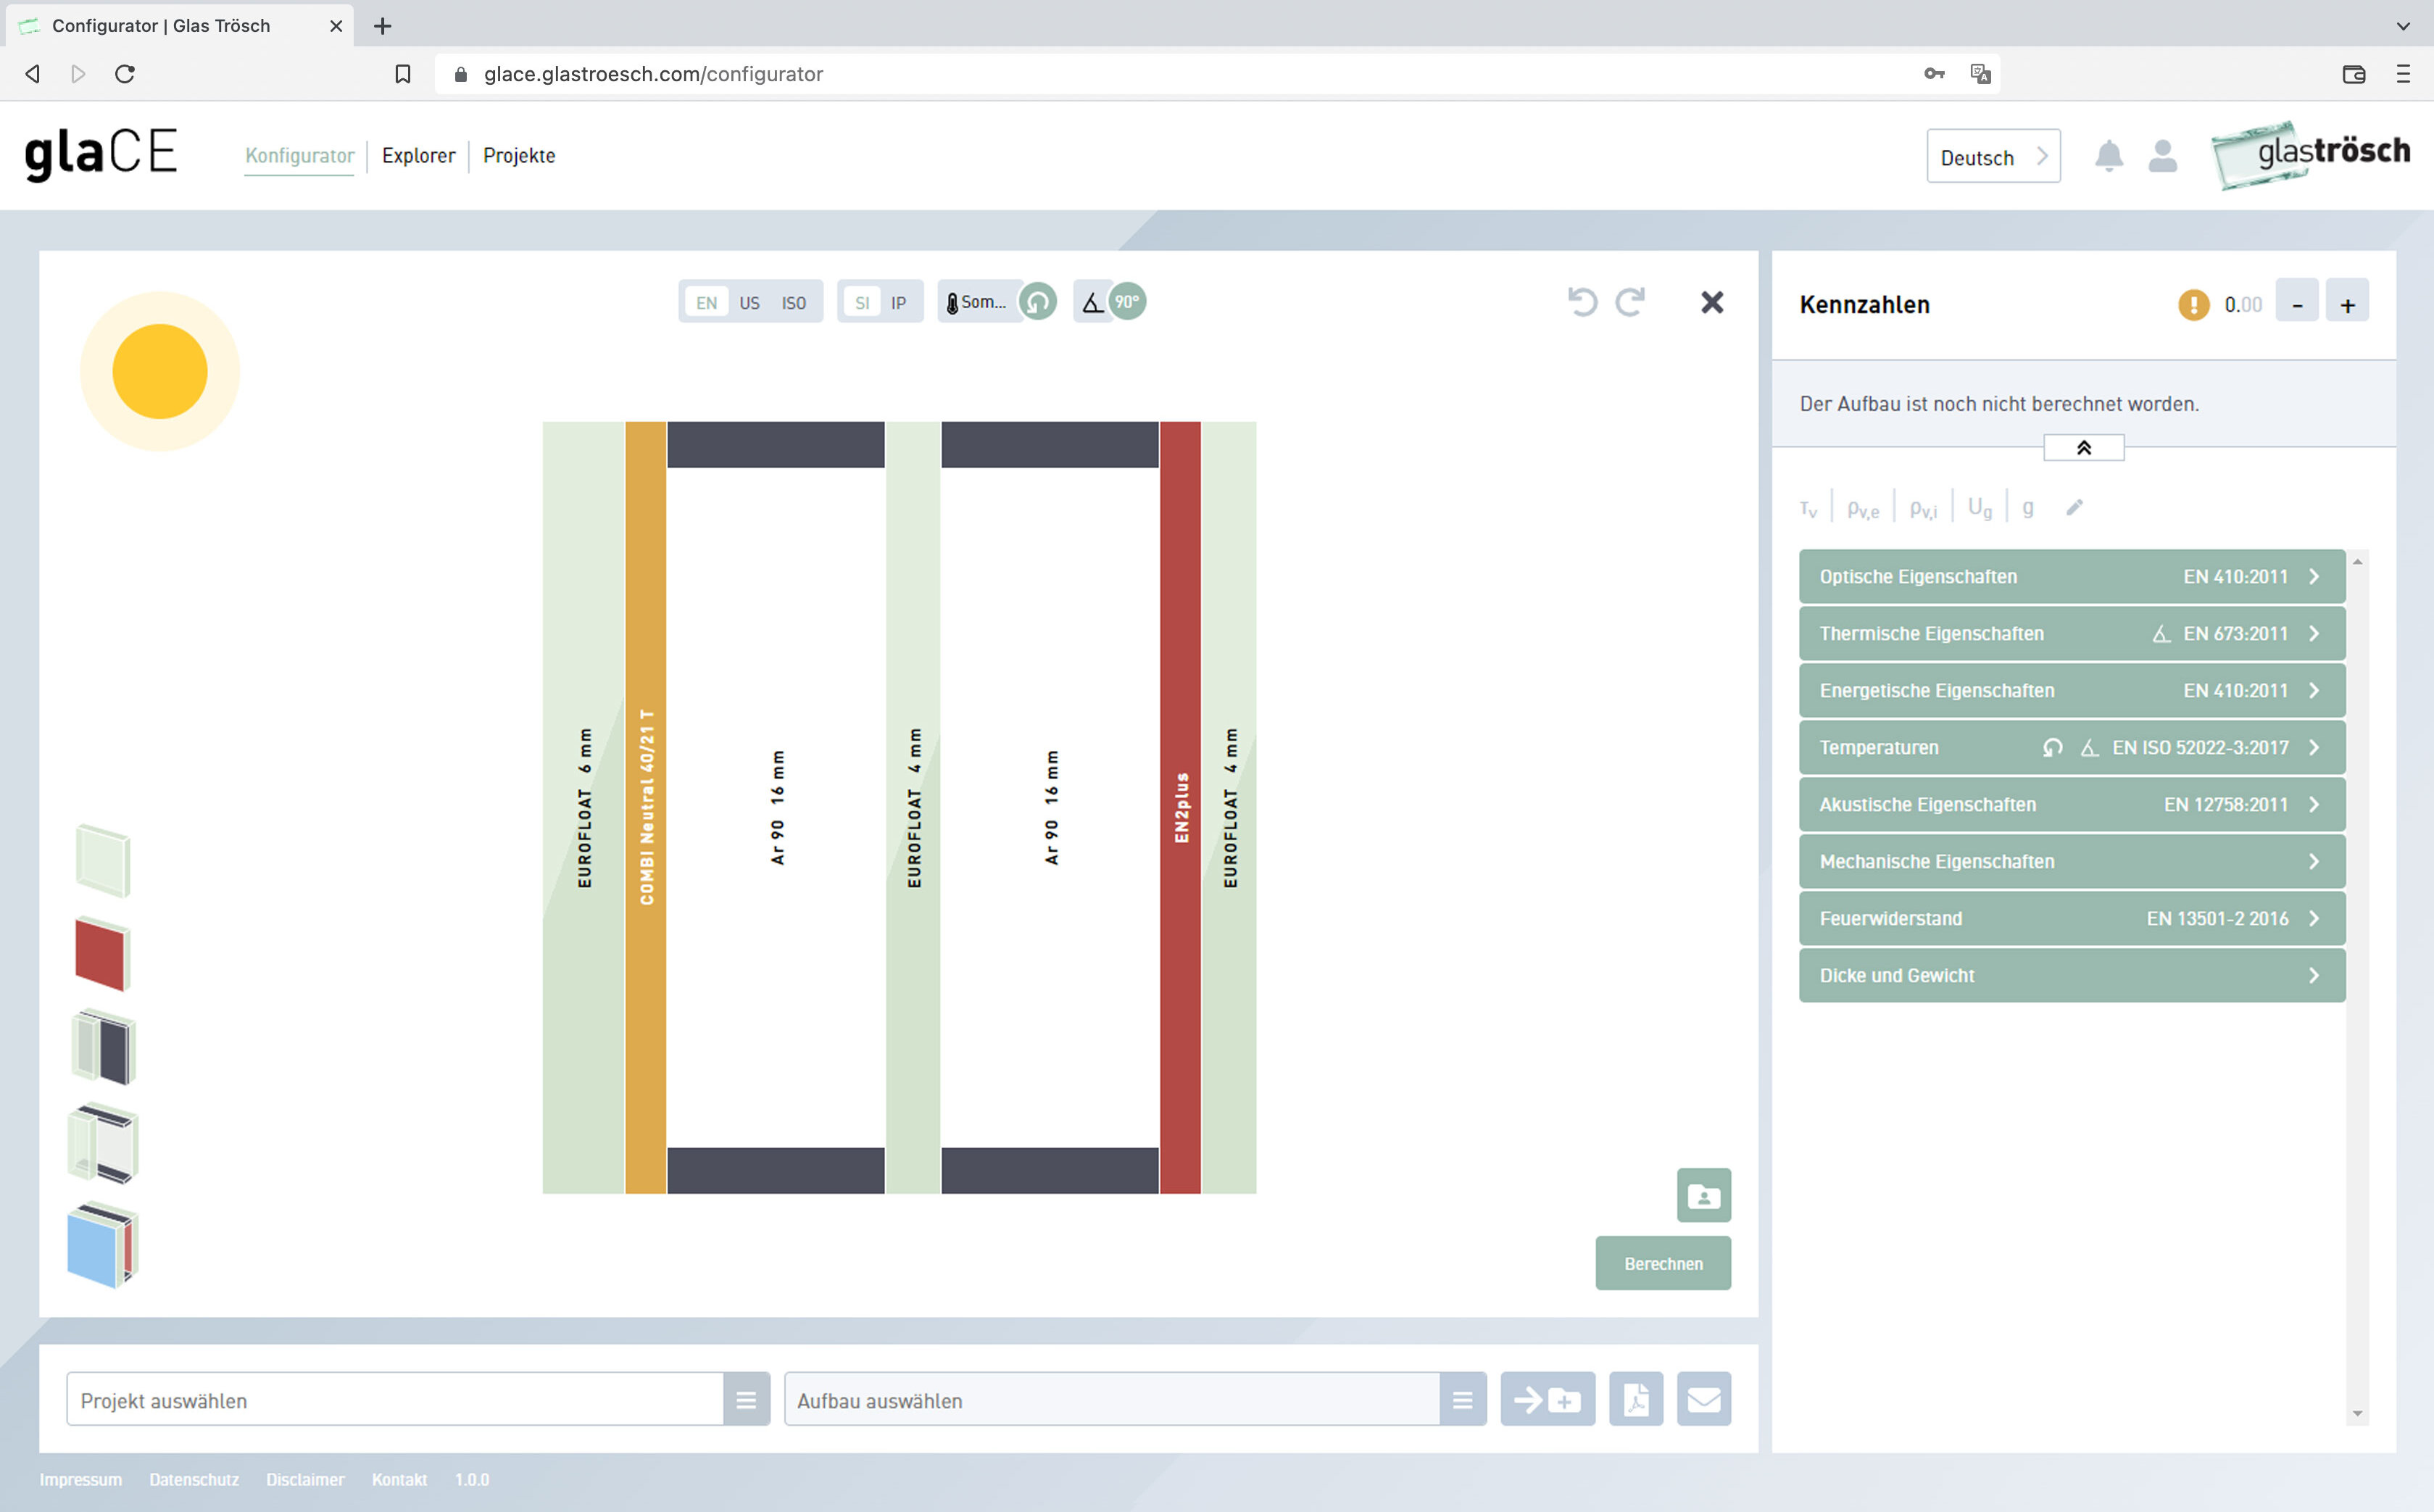2434x1512 pixels.
Task: Select the double glazing unit template
Action: point(103,1143)
